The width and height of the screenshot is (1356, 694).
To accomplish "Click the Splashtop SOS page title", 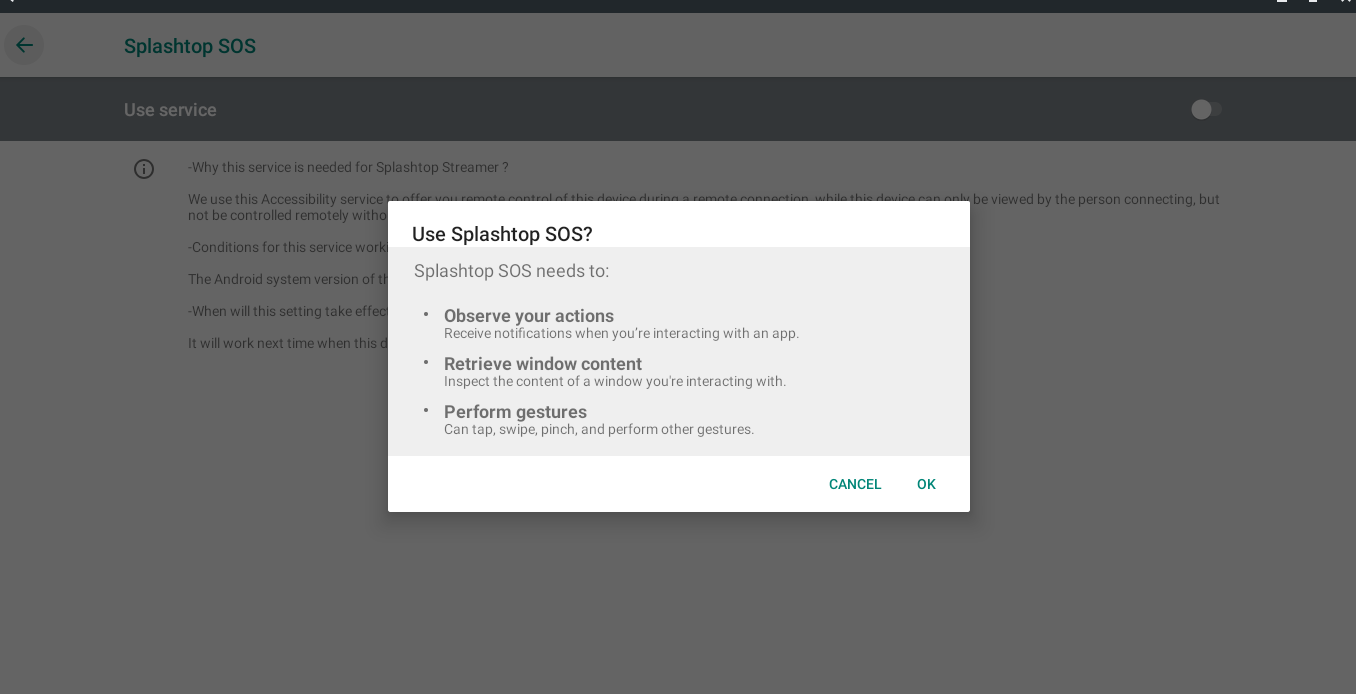I will [190, 46].
